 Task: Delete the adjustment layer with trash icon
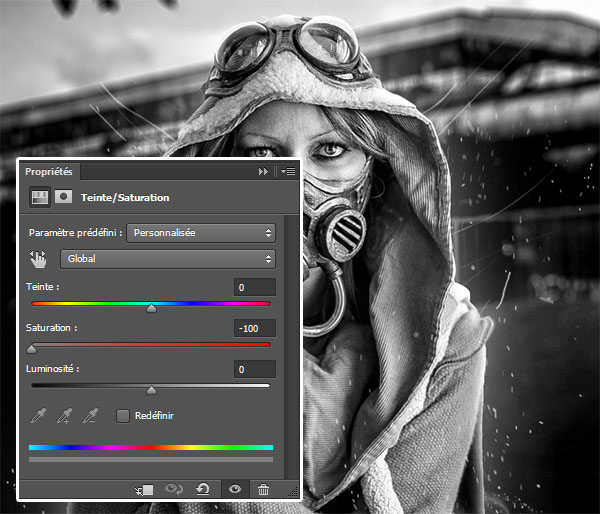point(263,489)
